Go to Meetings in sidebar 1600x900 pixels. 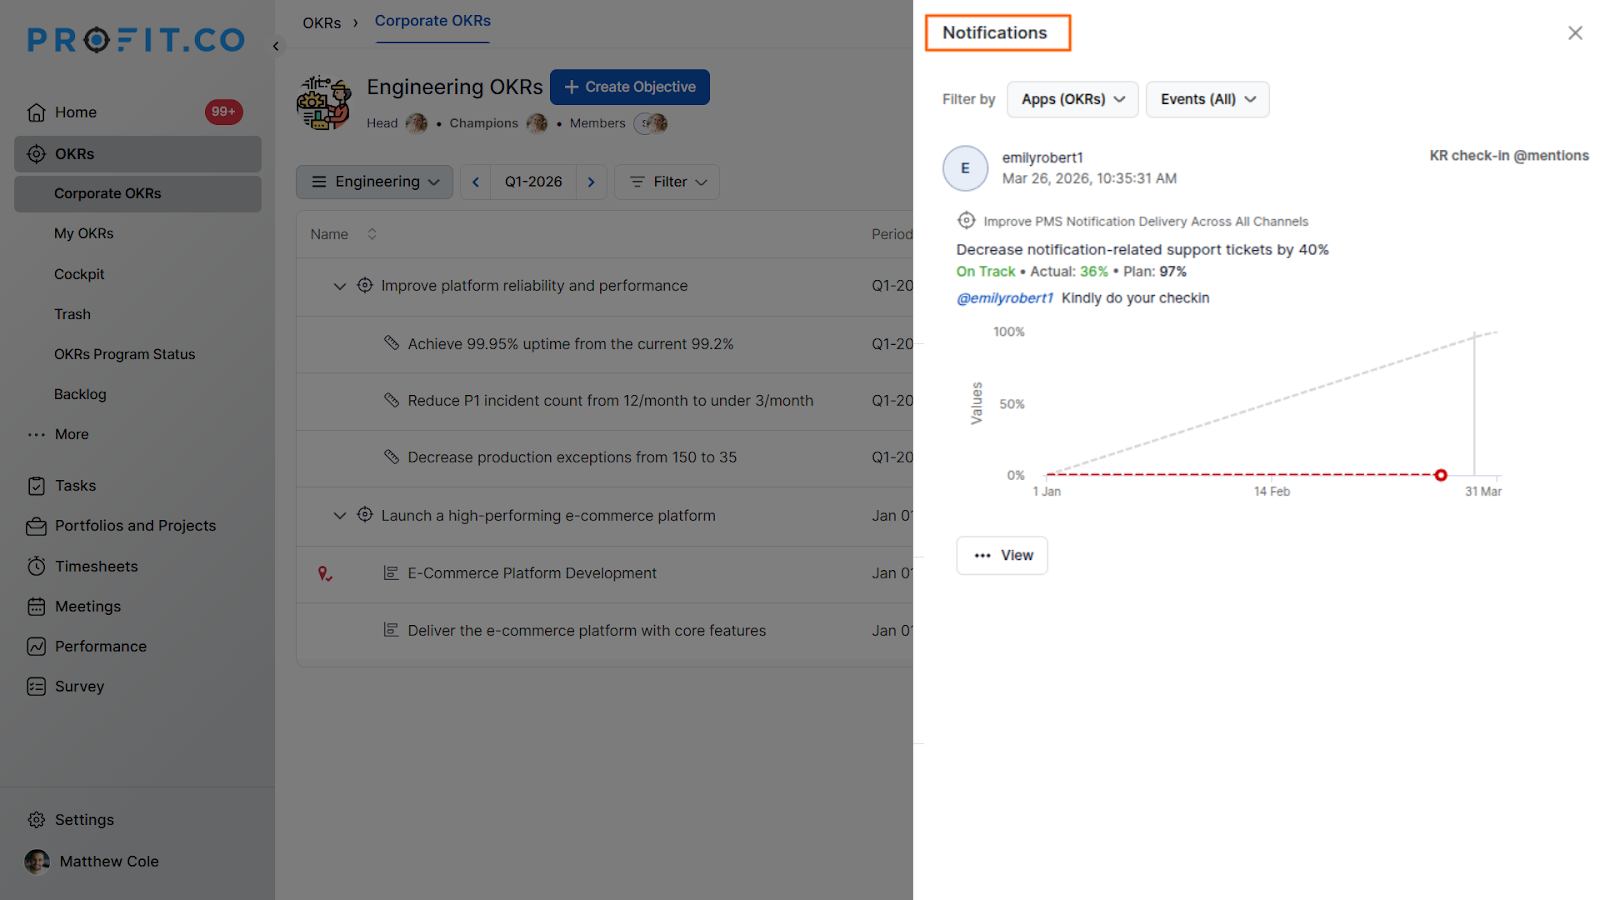point(88,606)
